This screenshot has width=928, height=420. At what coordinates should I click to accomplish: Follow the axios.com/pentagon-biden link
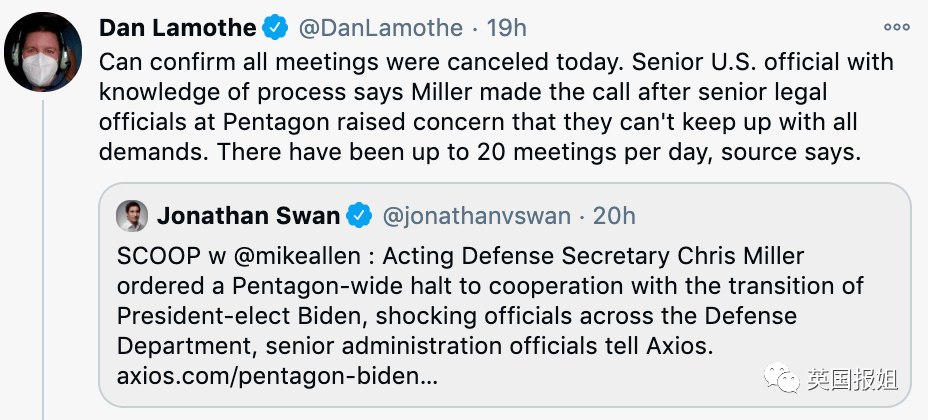pos(277,376)
